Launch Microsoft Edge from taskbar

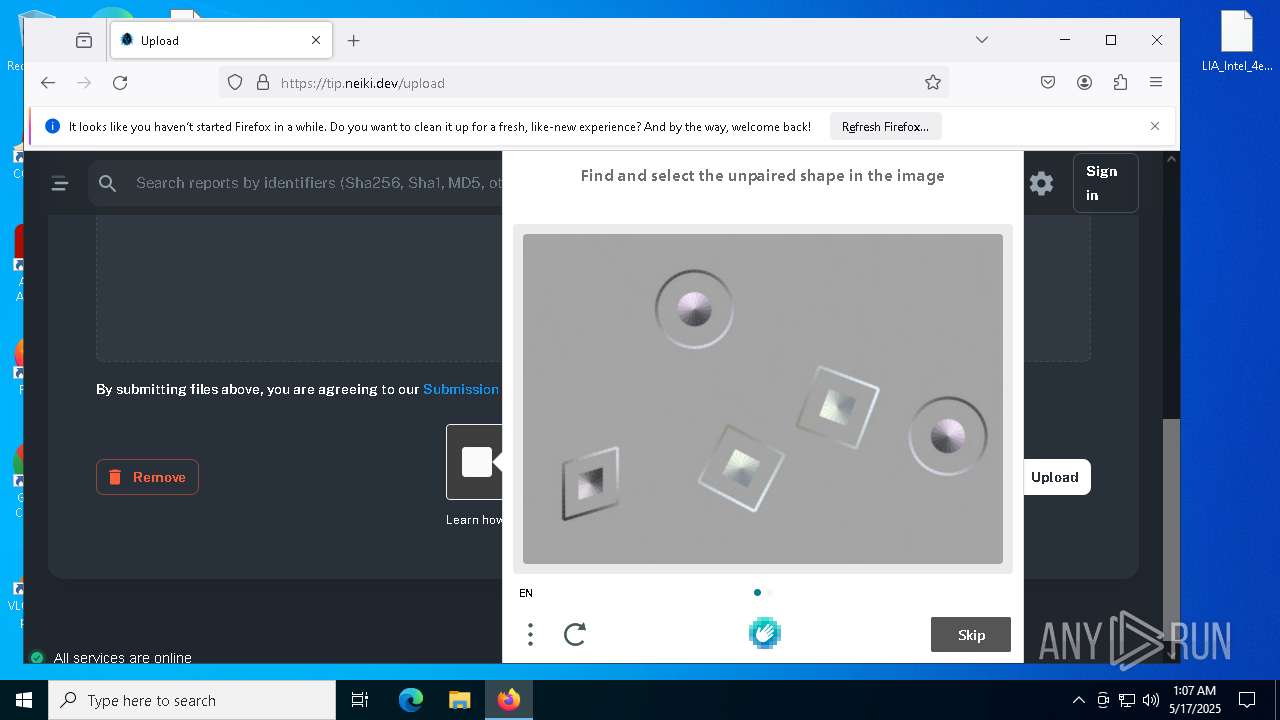click(411, 700)
